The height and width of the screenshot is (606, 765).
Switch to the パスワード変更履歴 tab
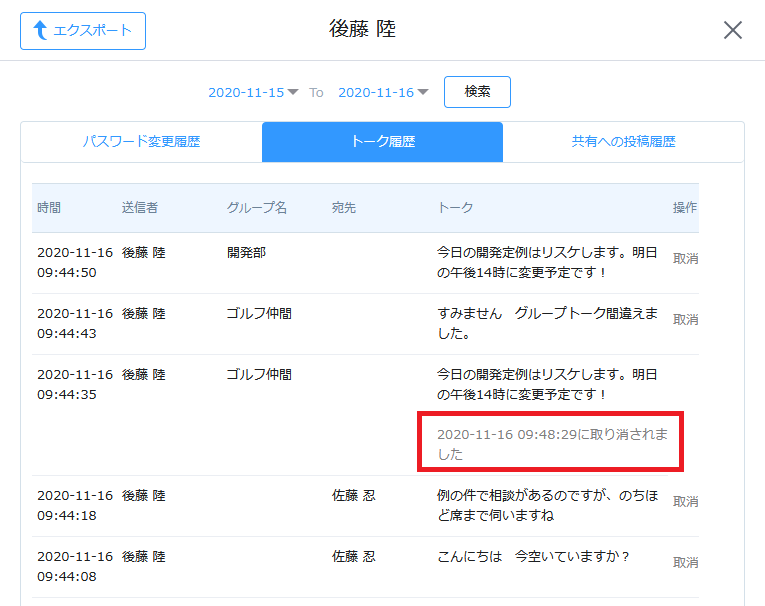[x=141, y=142]
